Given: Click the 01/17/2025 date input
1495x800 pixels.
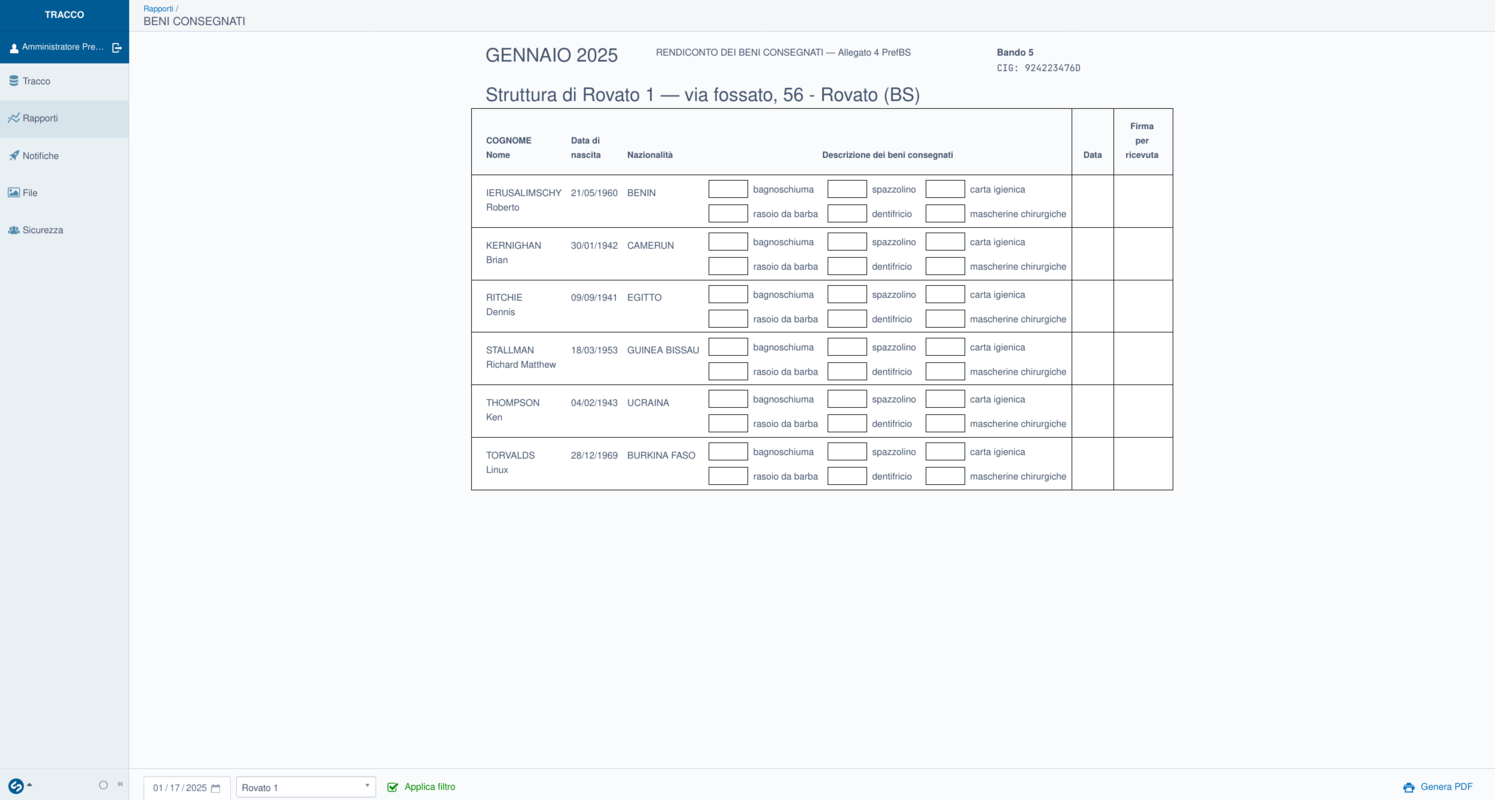Looking at the screenshot, I should coord(187,788).
